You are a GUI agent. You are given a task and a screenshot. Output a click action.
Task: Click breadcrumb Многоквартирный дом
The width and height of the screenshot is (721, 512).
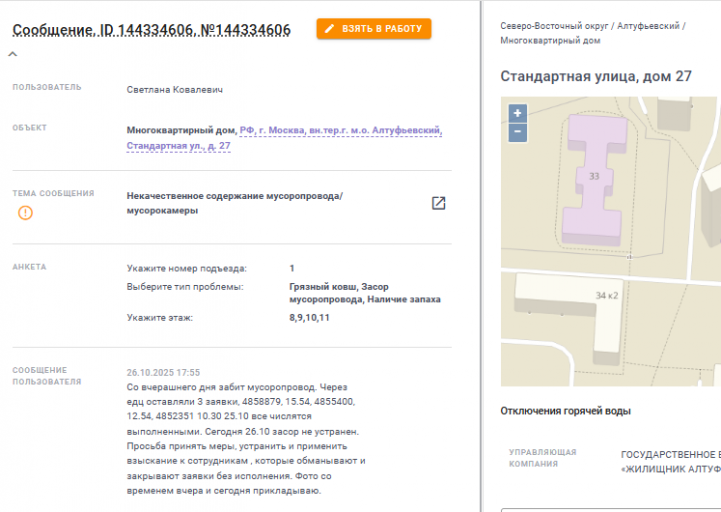[x=550, y=40]
